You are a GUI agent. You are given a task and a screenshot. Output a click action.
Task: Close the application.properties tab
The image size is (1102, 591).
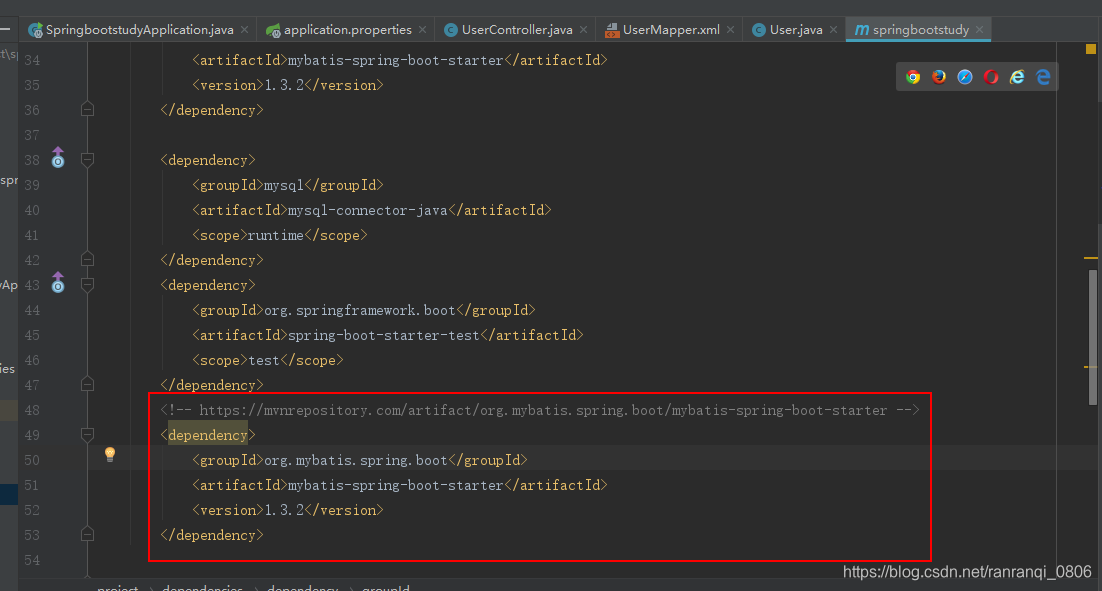[422, 30]
